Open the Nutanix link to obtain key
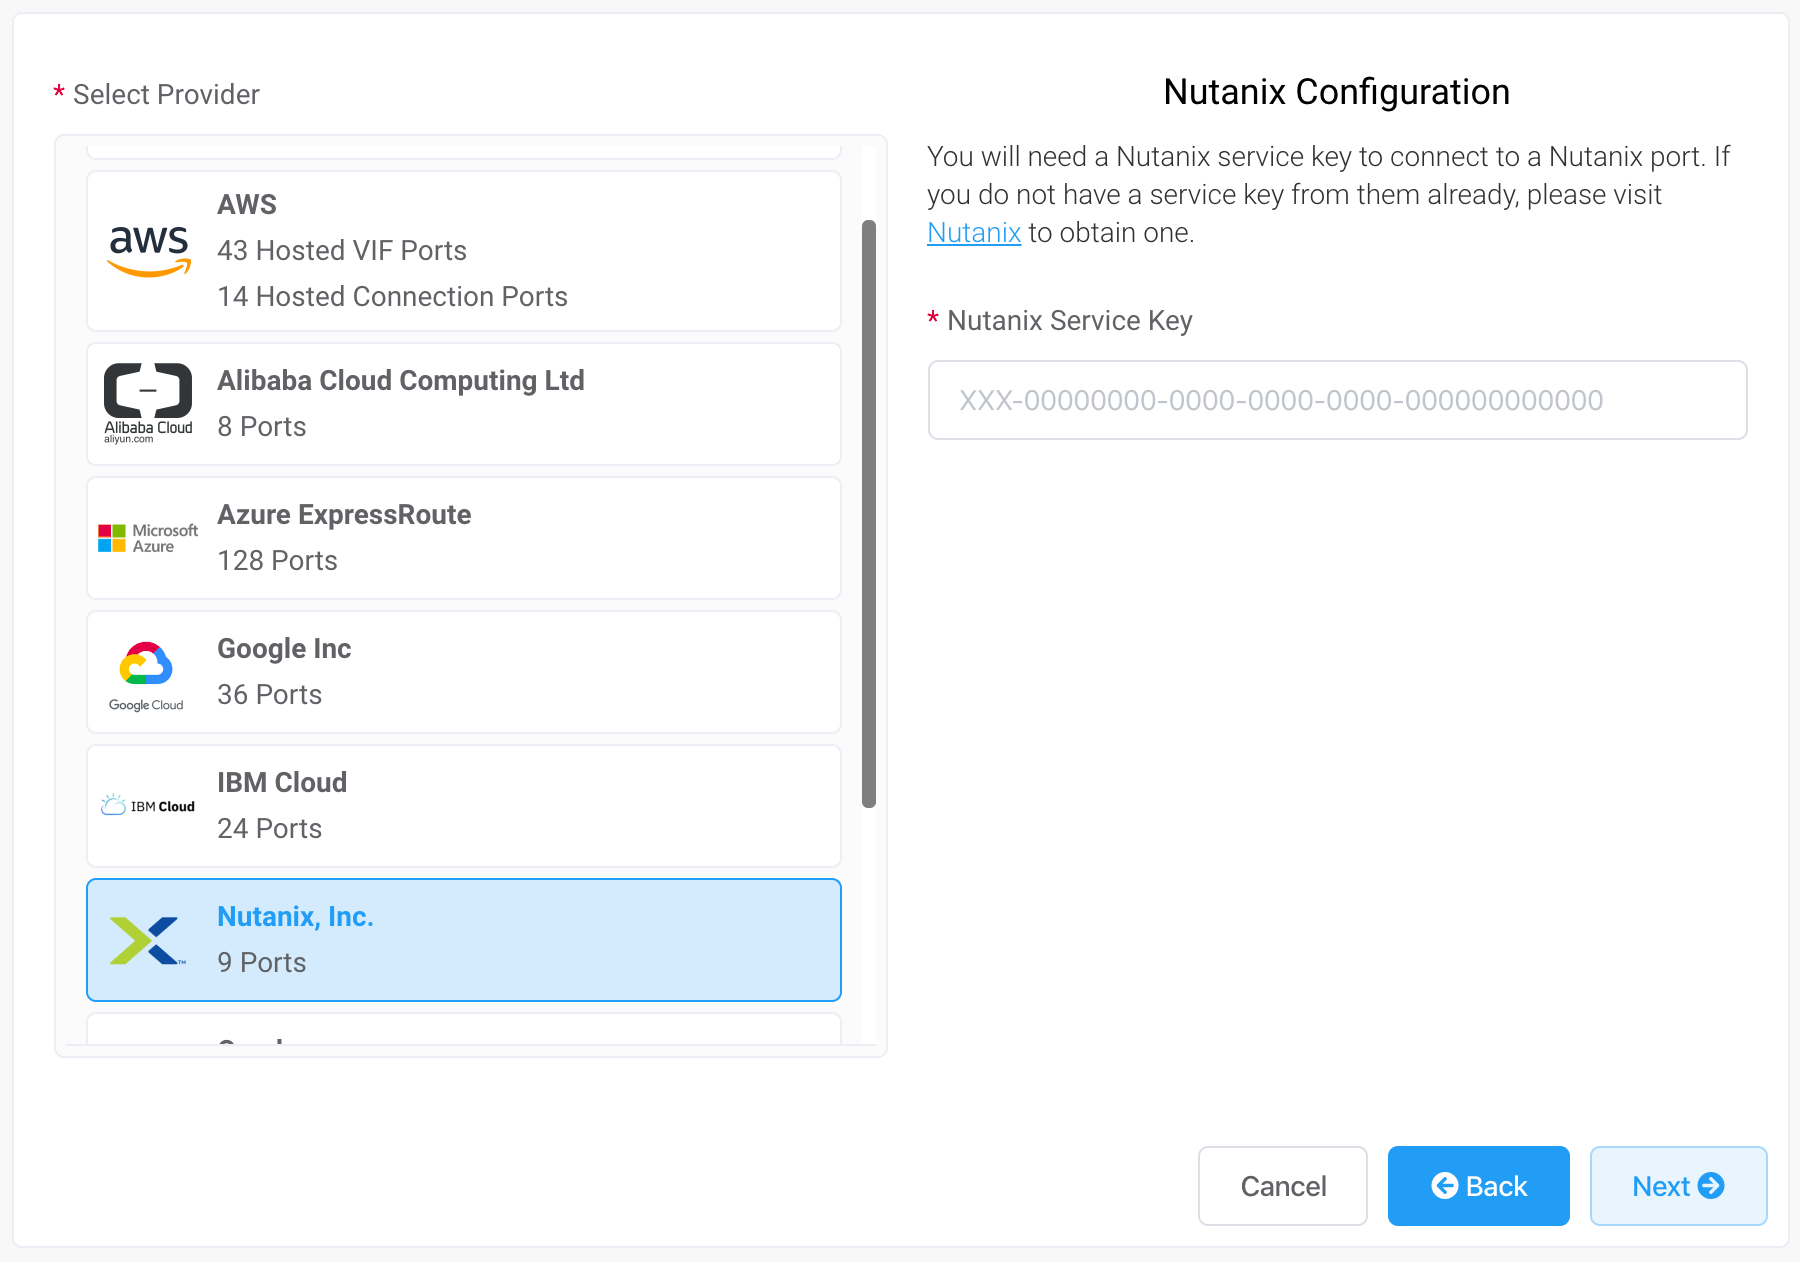 [974, 232]
